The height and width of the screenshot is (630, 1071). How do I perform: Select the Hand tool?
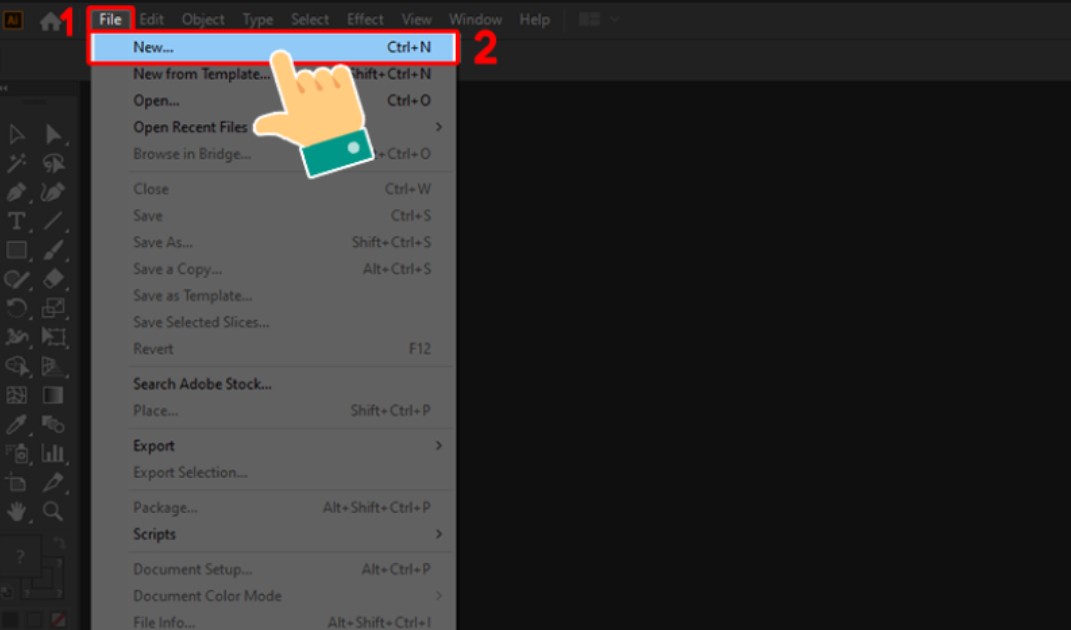(17, 511)
